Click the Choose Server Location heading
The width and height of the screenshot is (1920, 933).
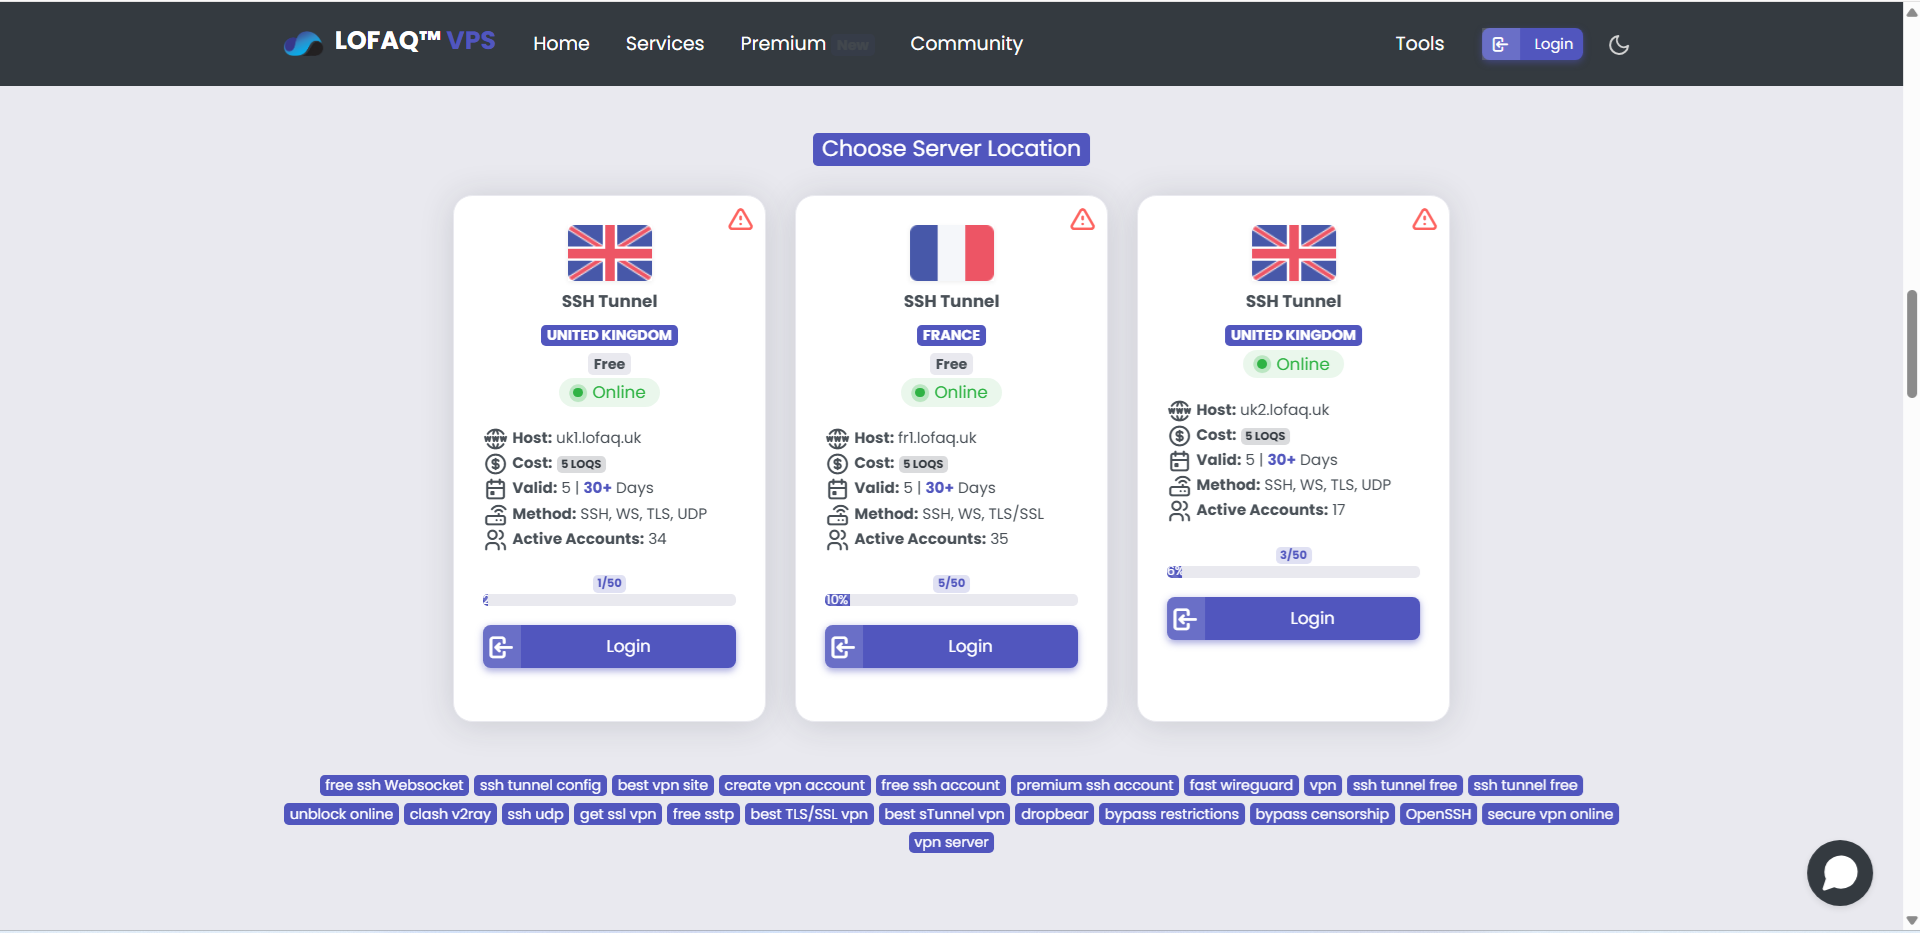tap(951, 149)
